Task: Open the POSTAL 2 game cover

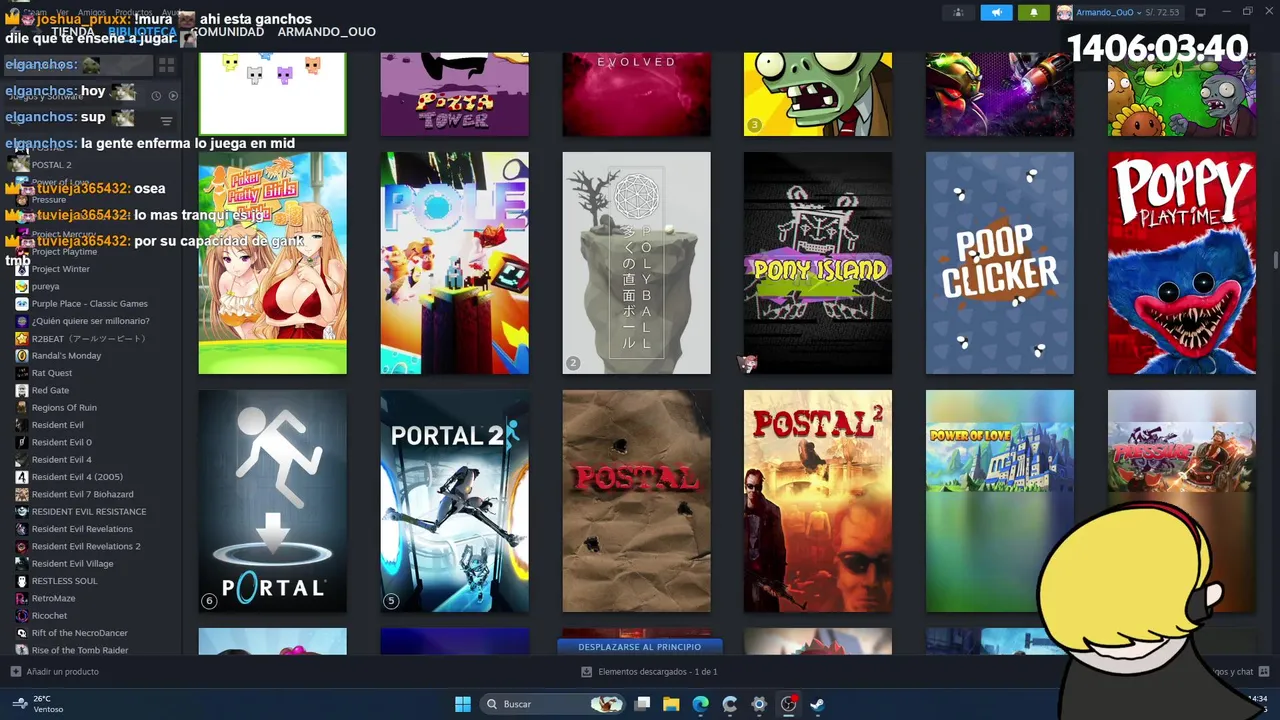Action: (x=818, y=501)
